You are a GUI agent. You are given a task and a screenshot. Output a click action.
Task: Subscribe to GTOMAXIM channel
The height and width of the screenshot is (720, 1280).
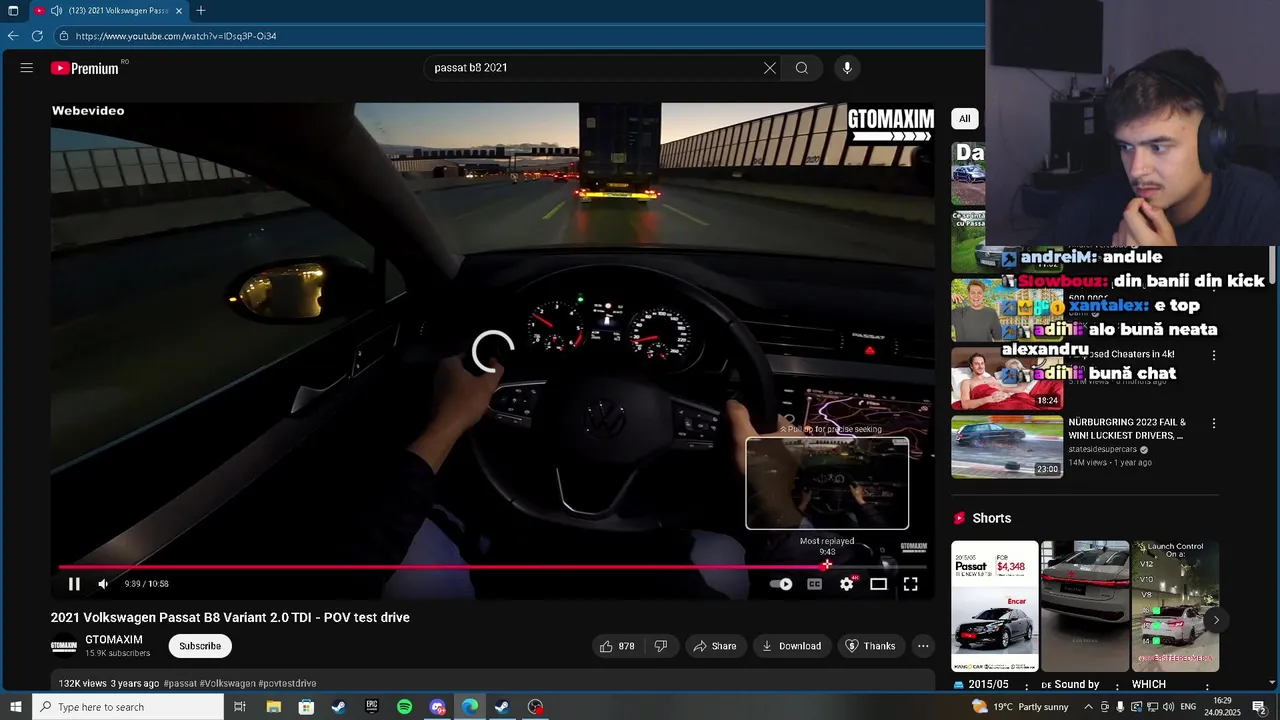(x=200, y=646)
